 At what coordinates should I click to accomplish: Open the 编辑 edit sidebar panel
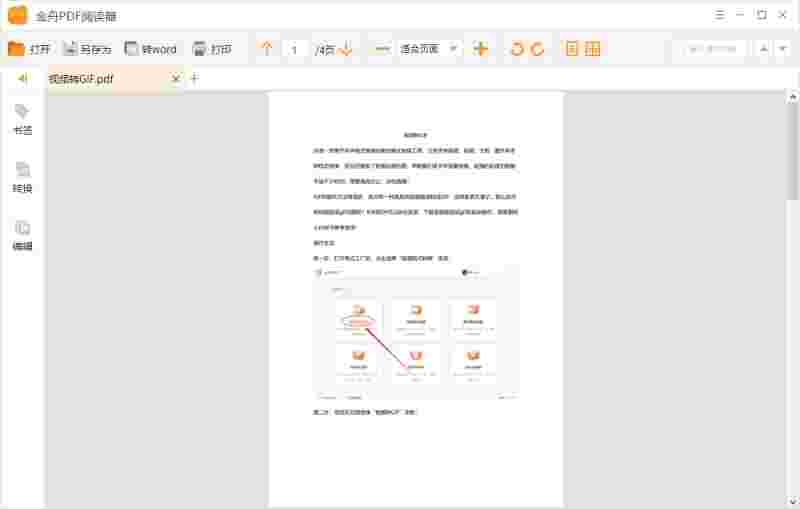click(22, 235)
